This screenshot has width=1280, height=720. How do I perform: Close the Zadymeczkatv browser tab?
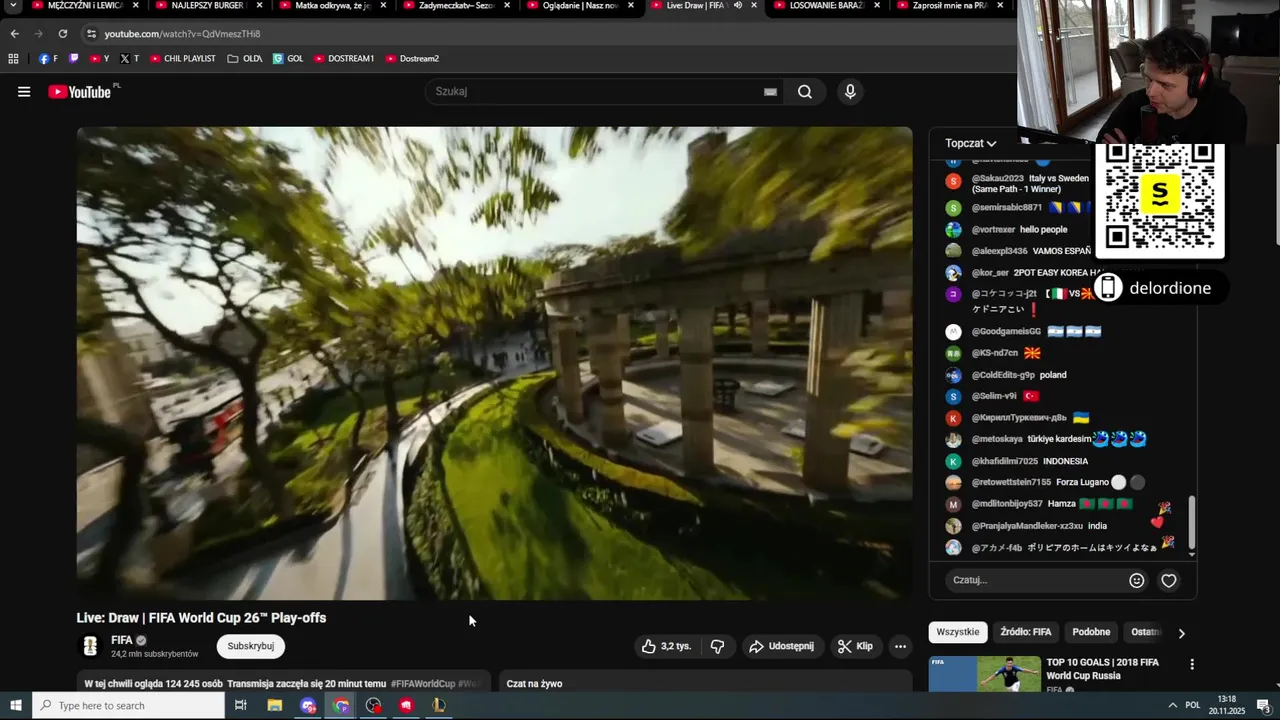point(507,6)
